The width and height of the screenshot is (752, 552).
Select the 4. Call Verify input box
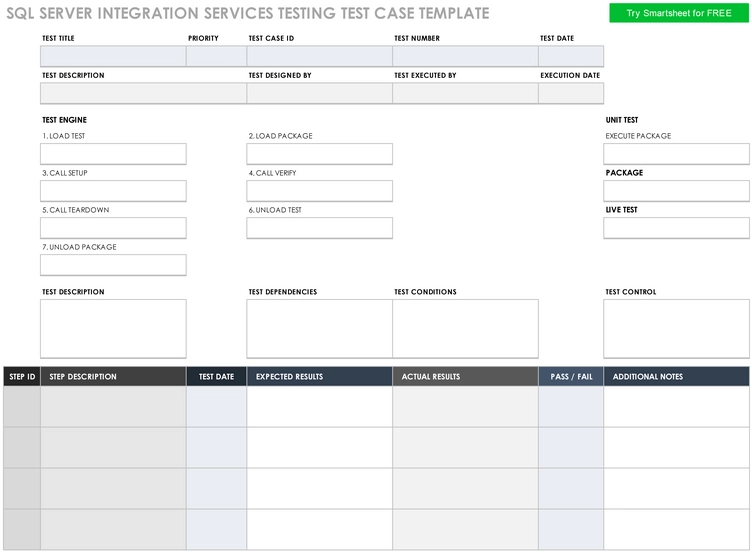point(319,191)
